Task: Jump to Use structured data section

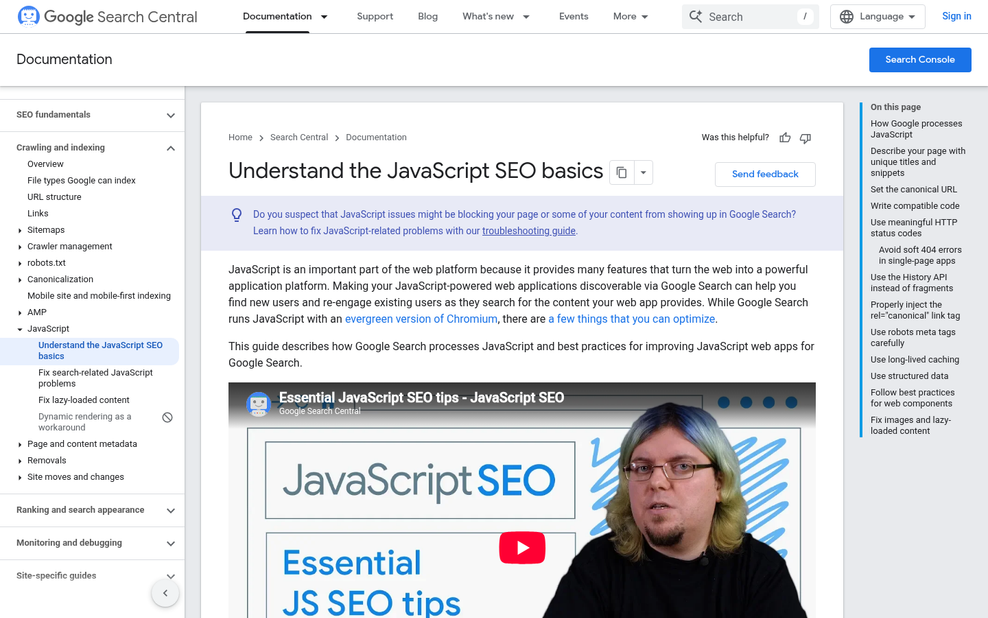Action: 909,376
